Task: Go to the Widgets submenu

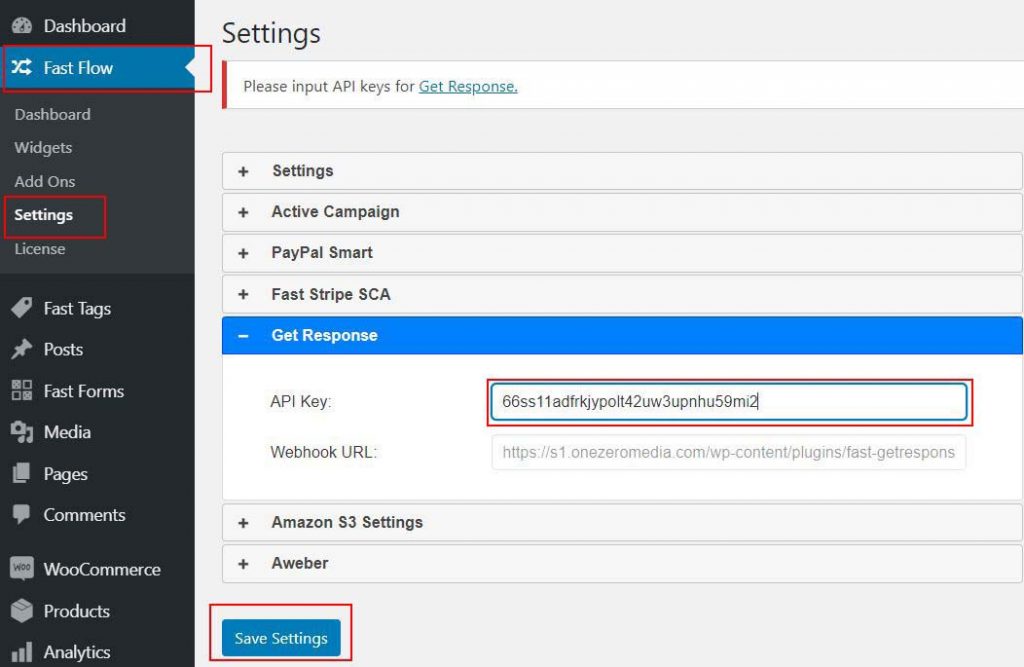Action: tap(43, 148)
